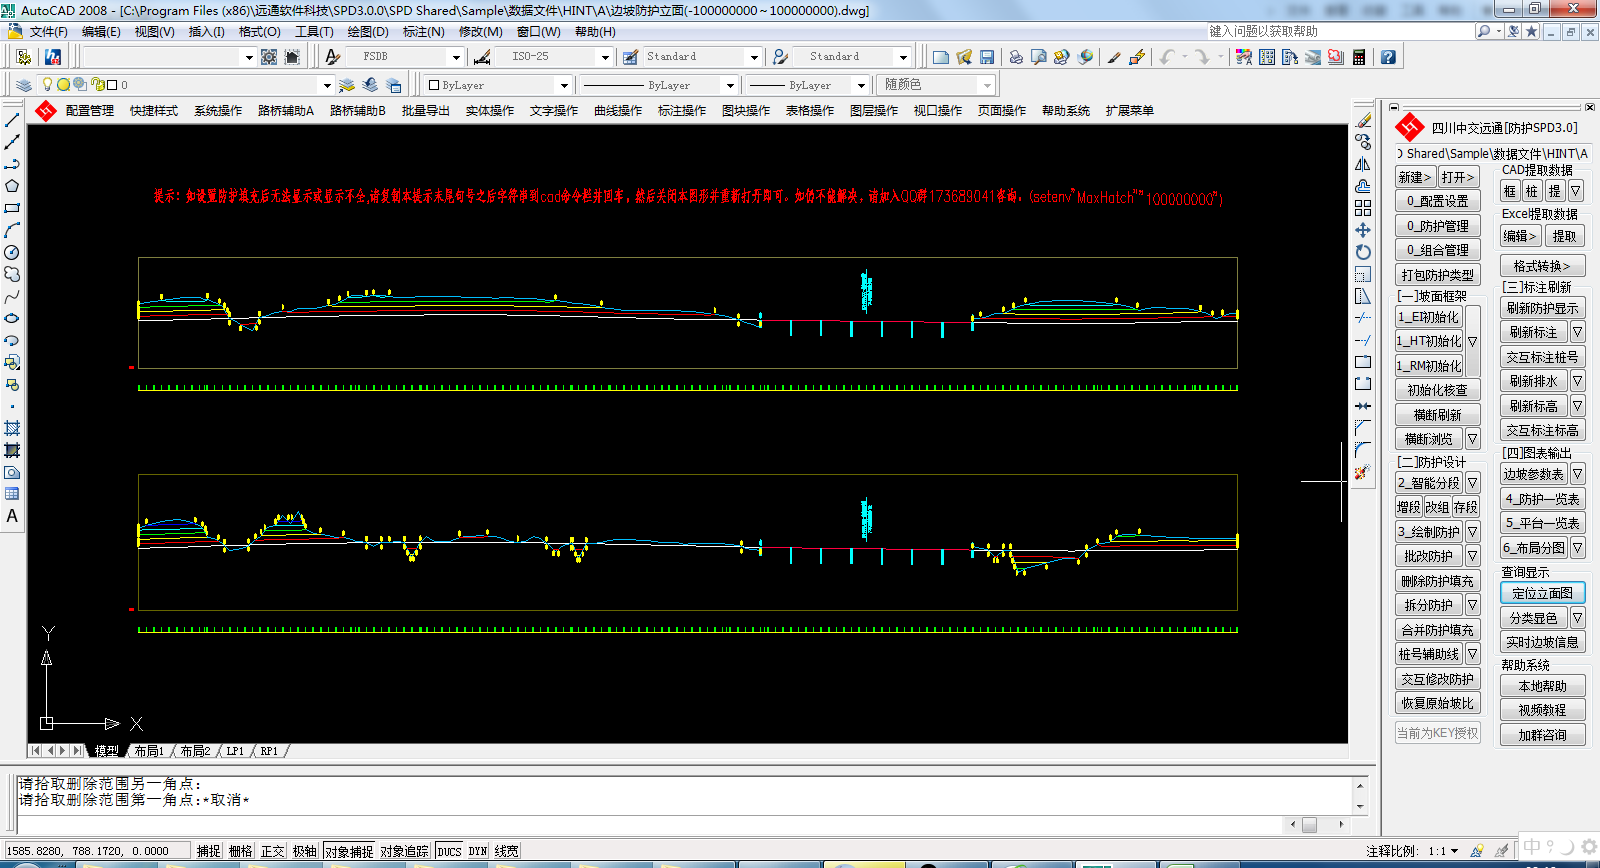Screen dimensions: 1600x868
Task: Click the Plot (print) icon
Action: point(1016,57)
